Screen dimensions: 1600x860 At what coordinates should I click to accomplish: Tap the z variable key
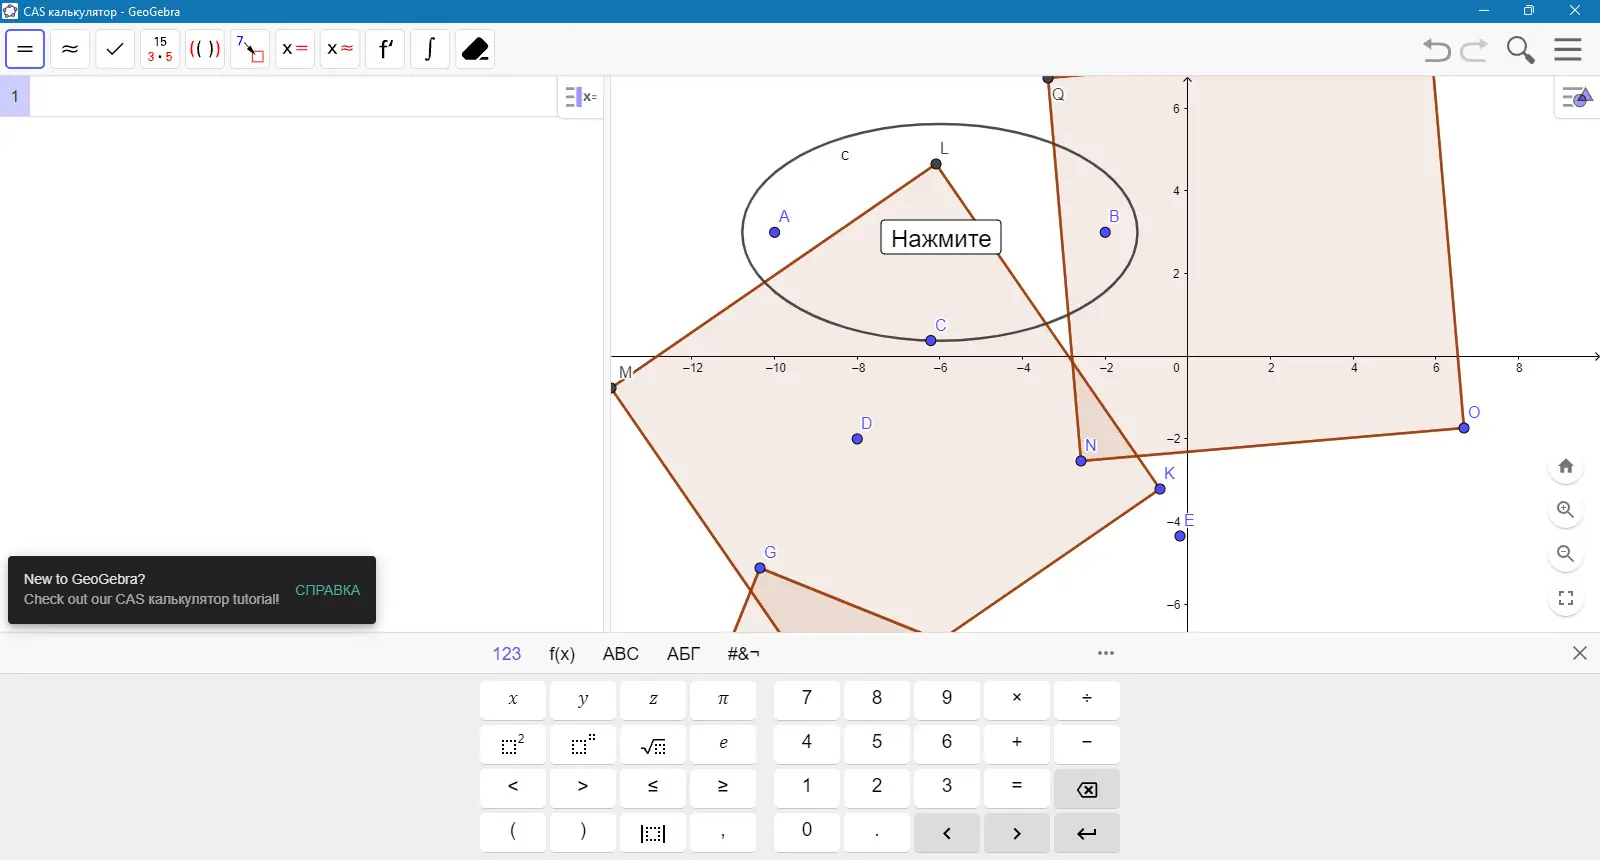(x=653, y=700)
